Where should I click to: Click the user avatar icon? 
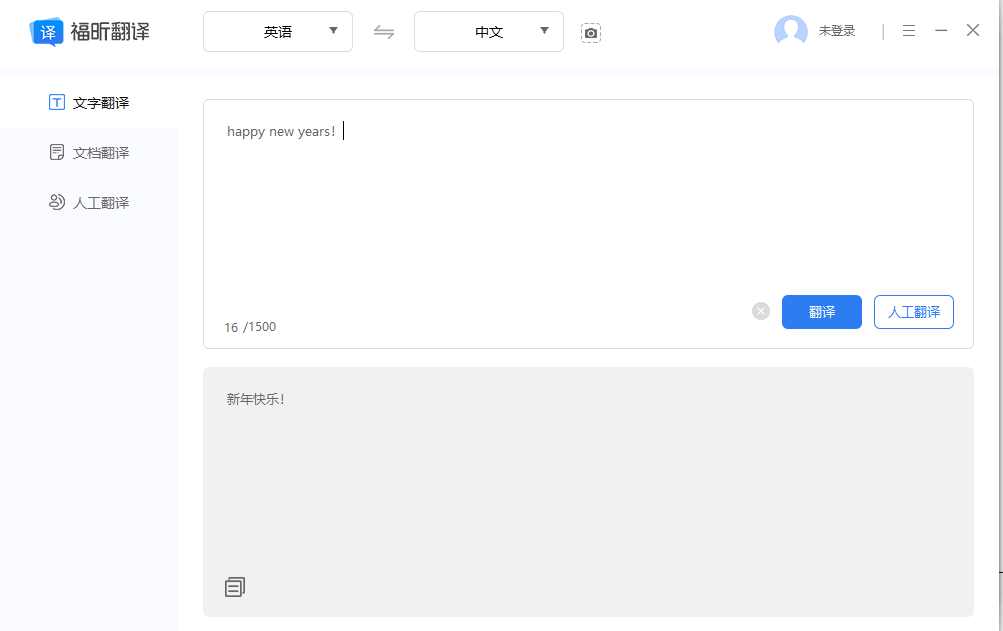tap(790, 31)
